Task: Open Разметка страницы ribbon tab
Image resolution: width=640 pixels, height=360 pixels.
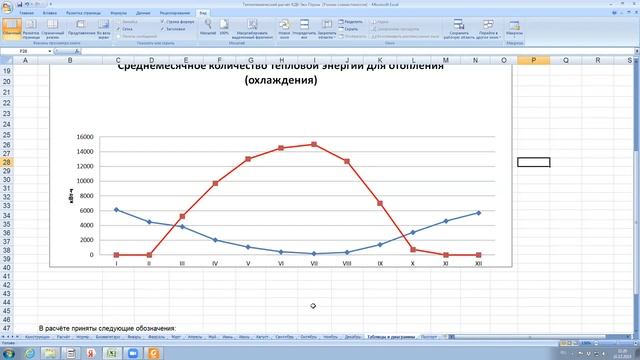Action: (x=83, y=13)
